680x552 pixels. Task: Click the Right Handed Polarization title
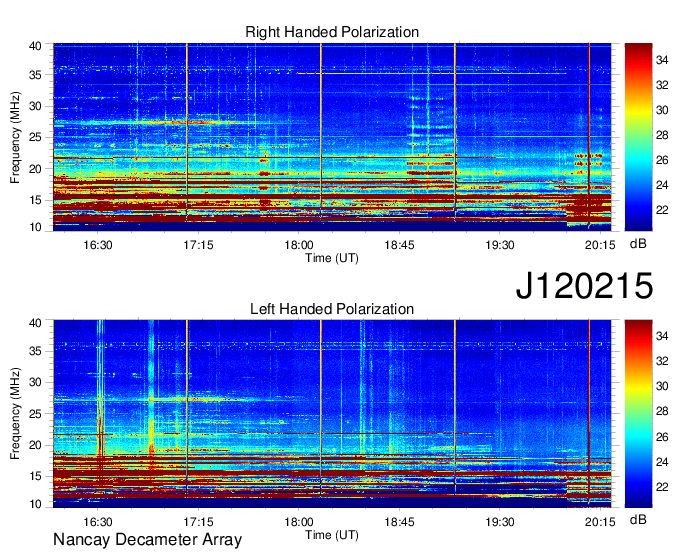pyautogui.click(x=332, y=32)
